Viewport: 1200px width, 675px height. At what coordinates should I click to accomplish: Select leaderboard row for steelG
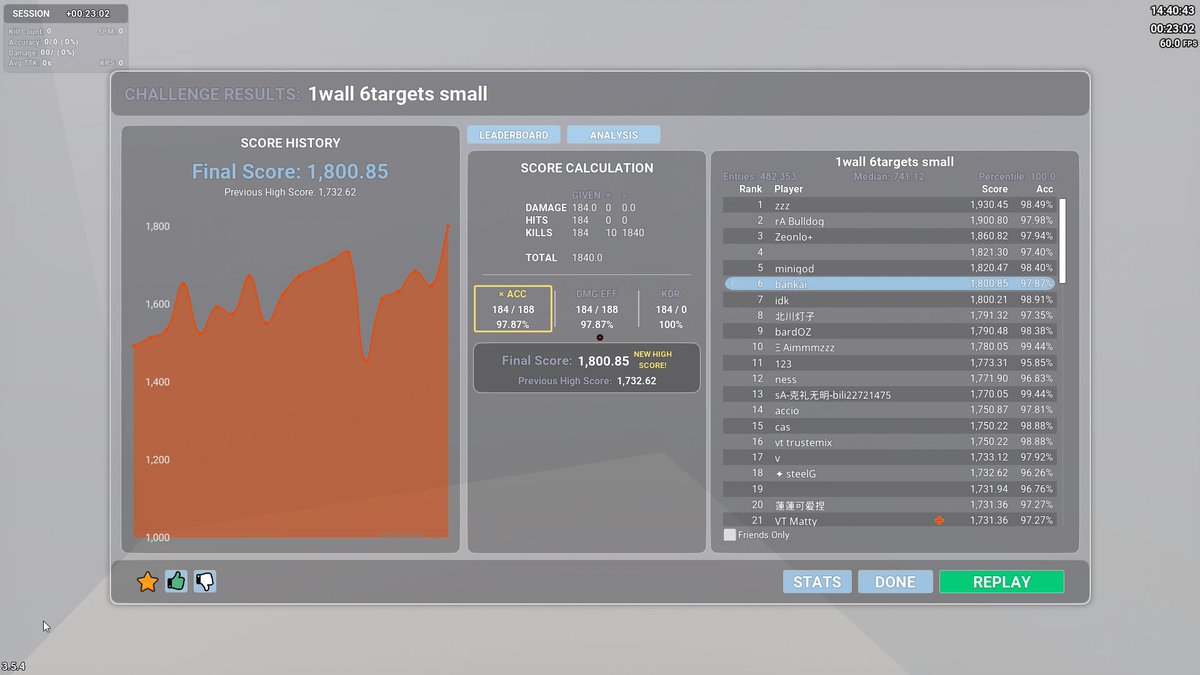point(889,473)
